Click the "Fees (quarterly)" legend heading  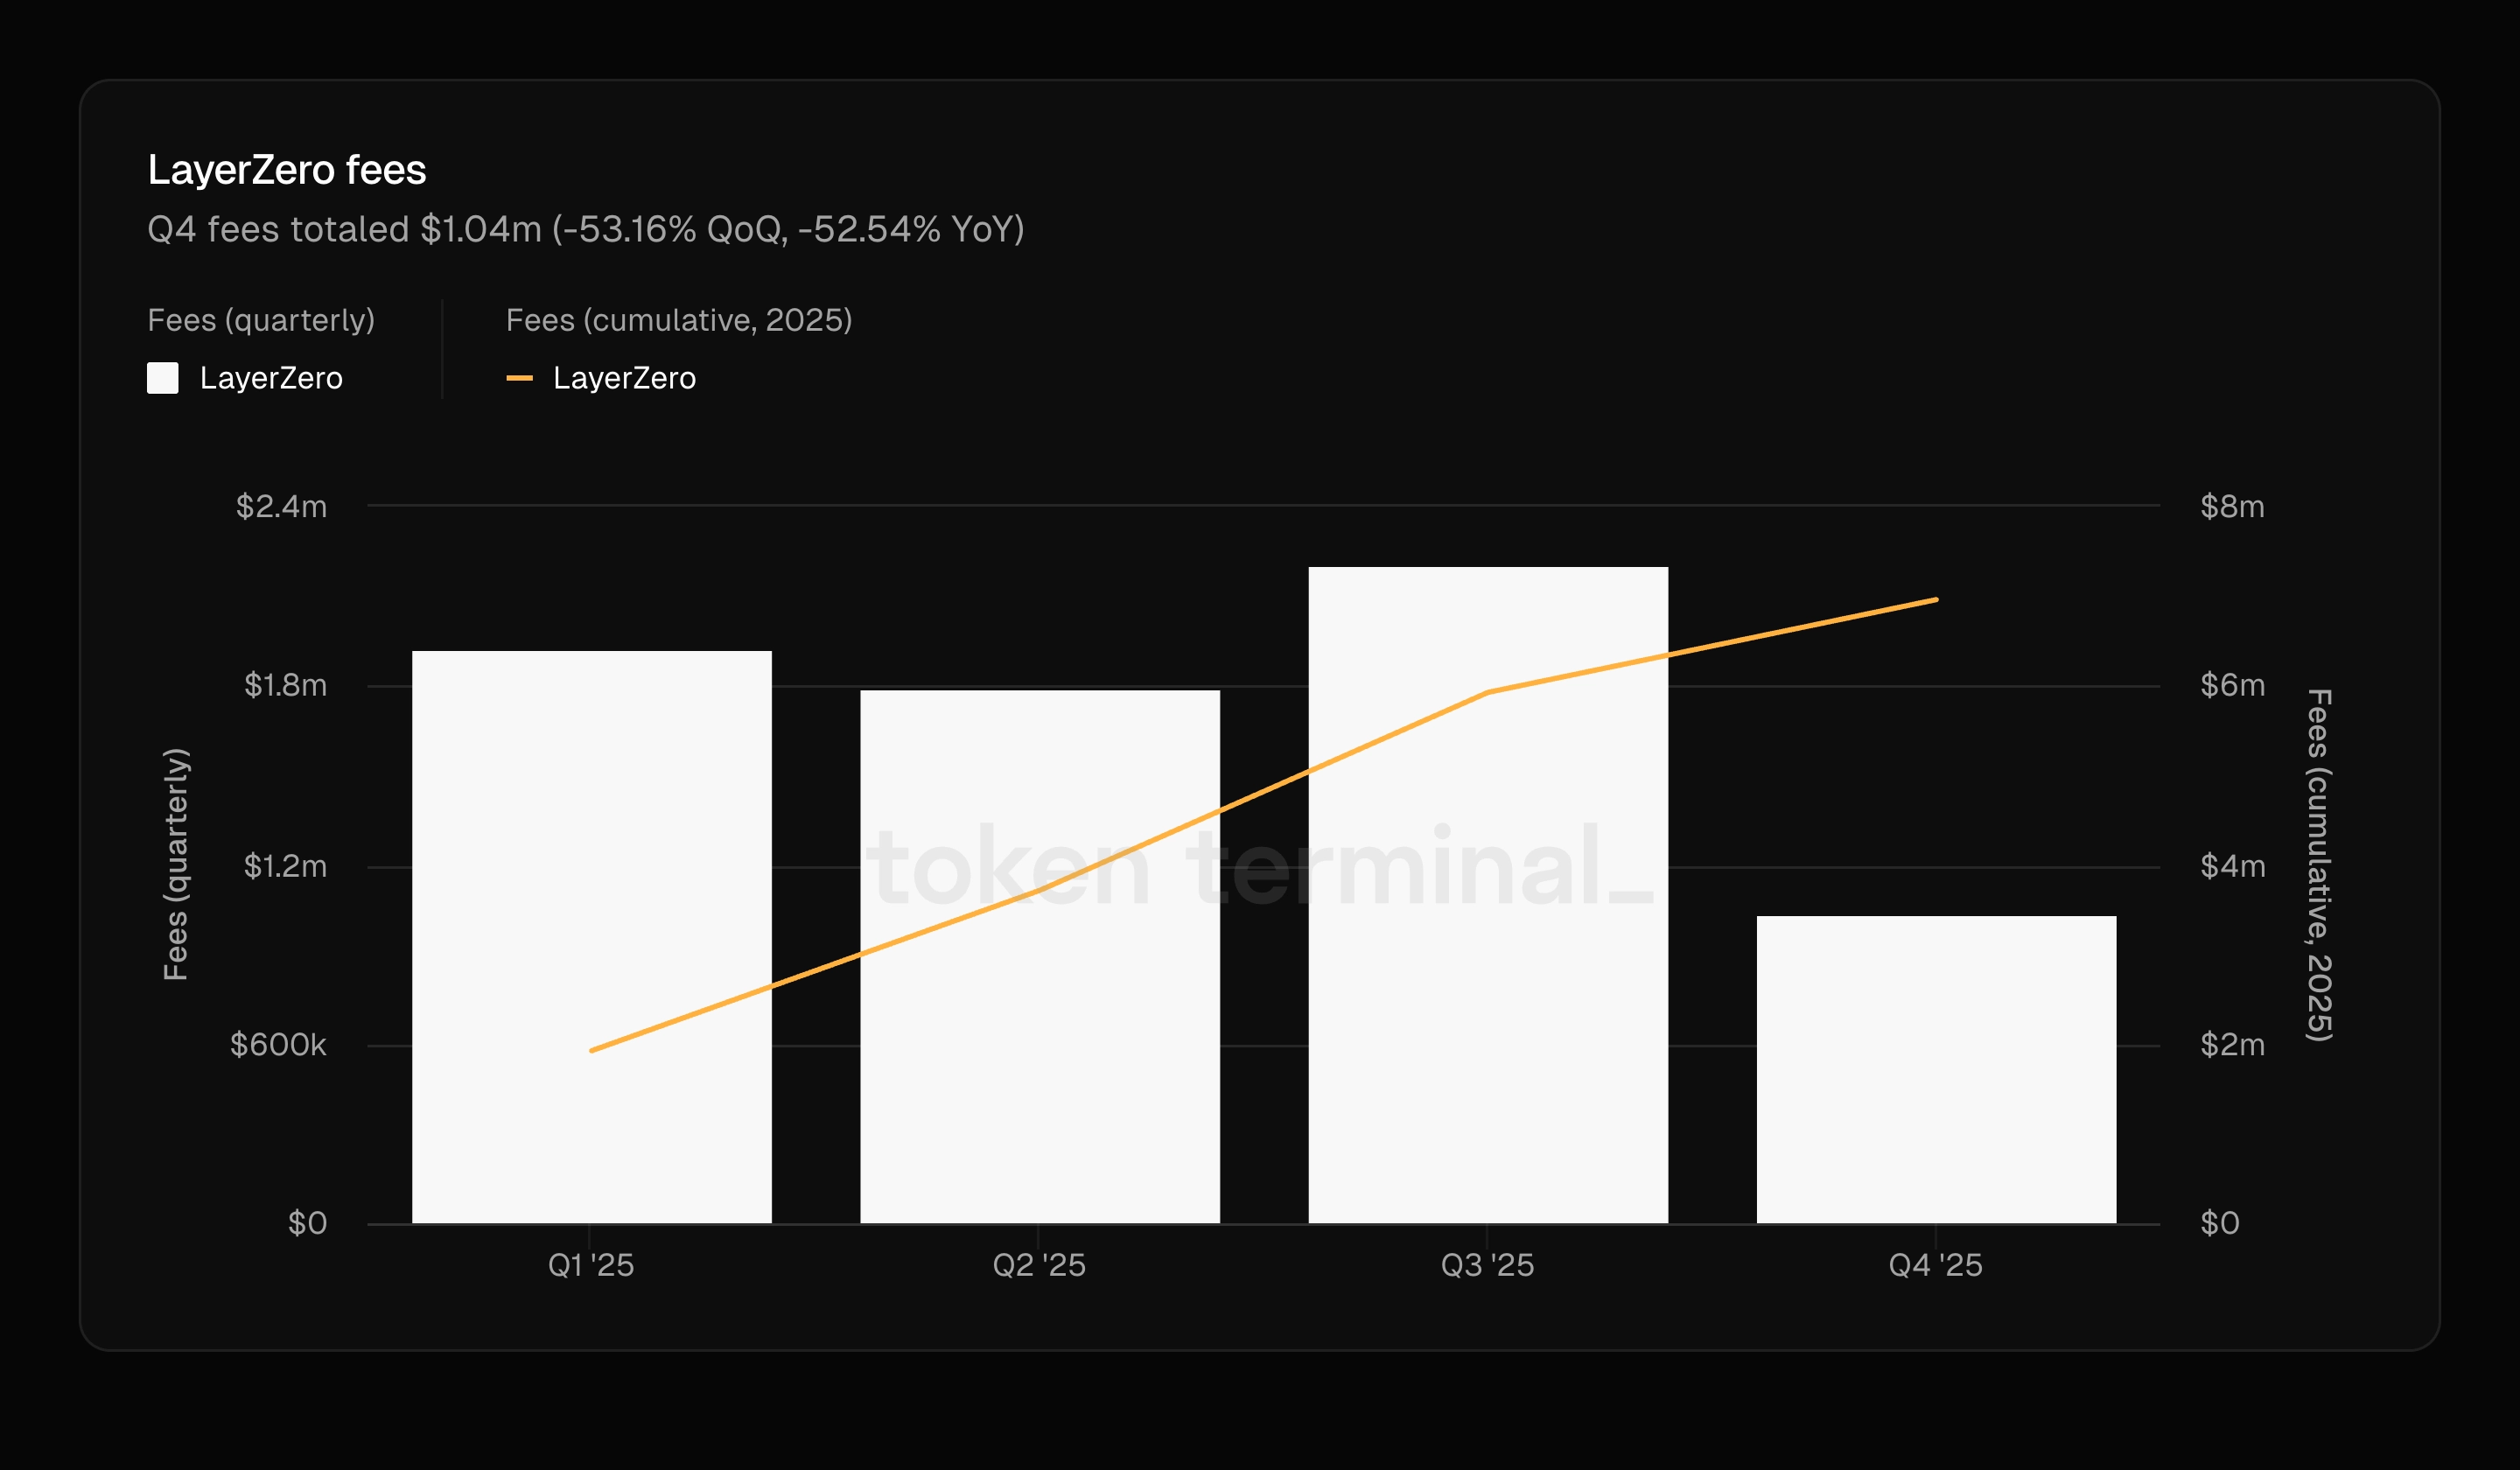click(x=261, y=320)
